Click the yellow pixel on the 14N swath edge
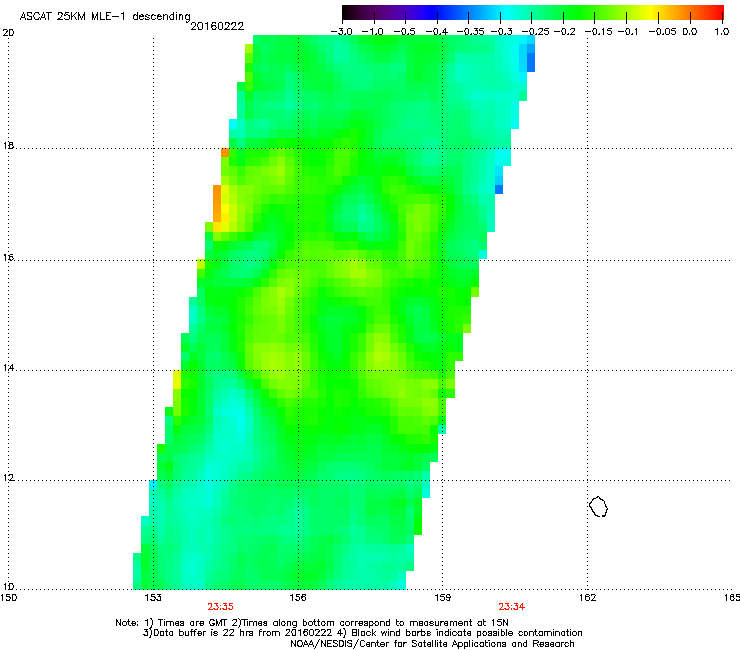The height and width of the screenshot is (650, 740). pos(177,380)
